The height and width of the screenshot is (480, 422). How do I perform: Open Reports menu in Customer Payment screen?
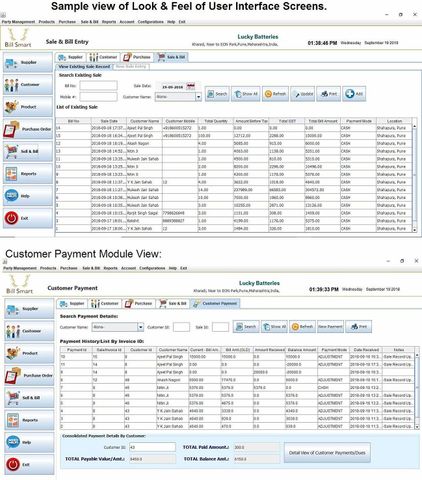click(x=110, y=268)
